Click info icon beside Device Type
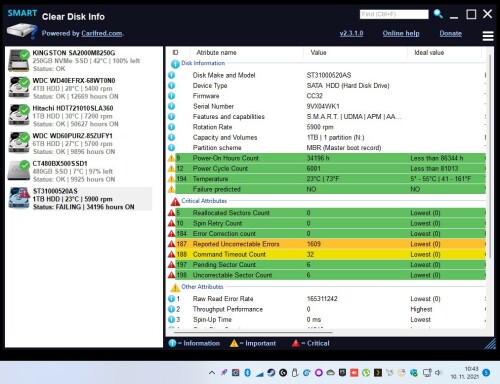This screenshot has height=384, width=500. [171, 86]
